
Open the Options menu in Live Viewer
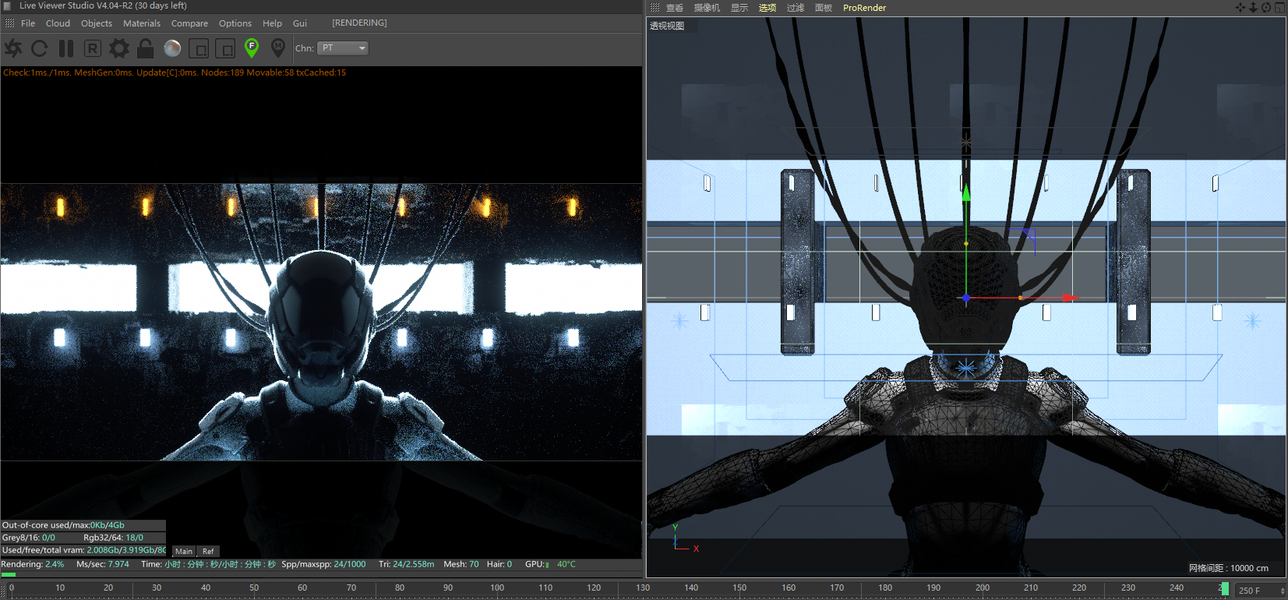pos(235,23)
